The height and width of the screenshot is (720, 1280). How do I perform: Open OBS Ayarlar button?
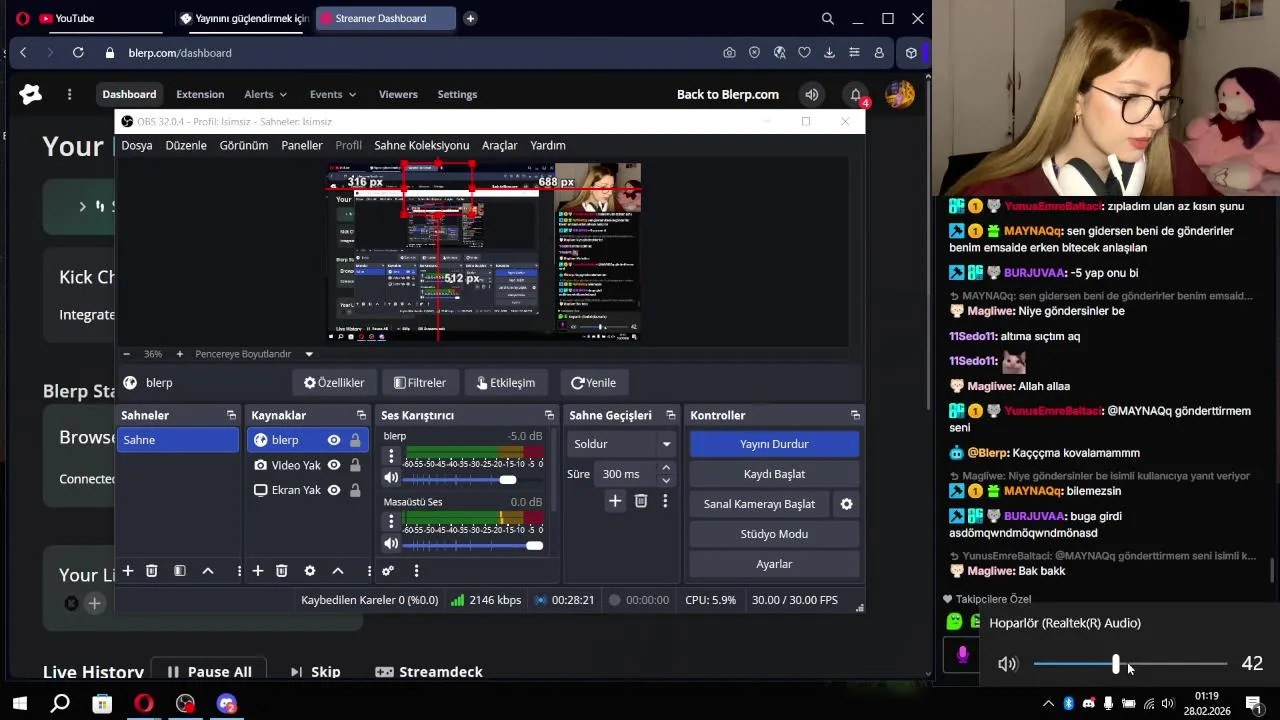coord(774,564)
